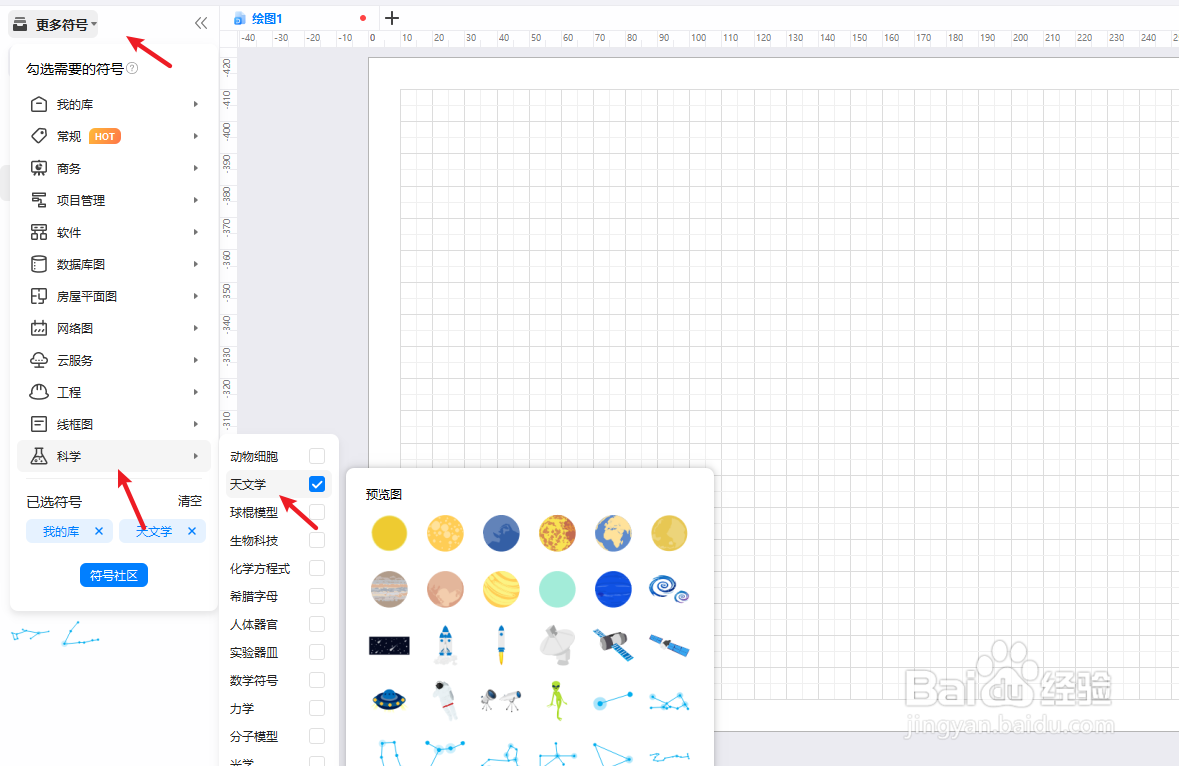
Task: Open the 数据库图 category
Action: coord(75,263)
